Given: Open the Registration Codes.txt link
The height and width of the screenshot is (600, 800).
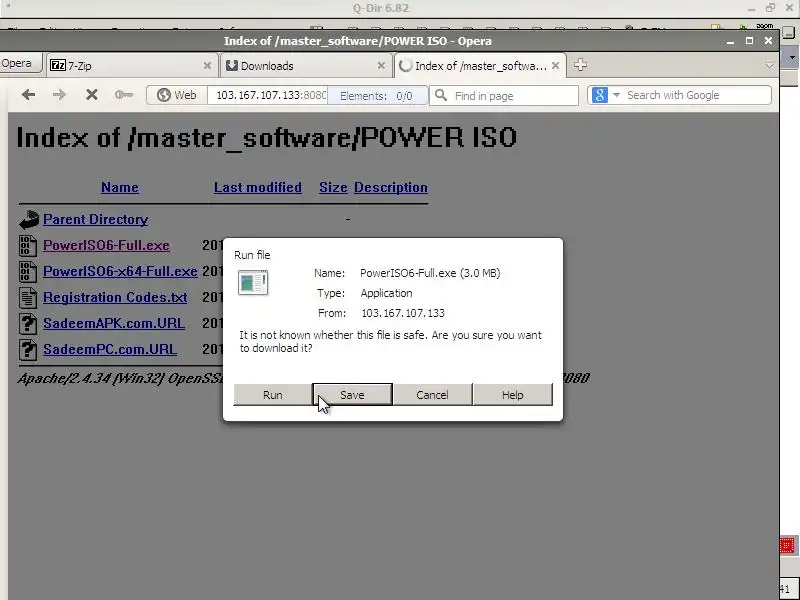Looking at the screenshot, I should pyautogui.click(x=115, y=297).
